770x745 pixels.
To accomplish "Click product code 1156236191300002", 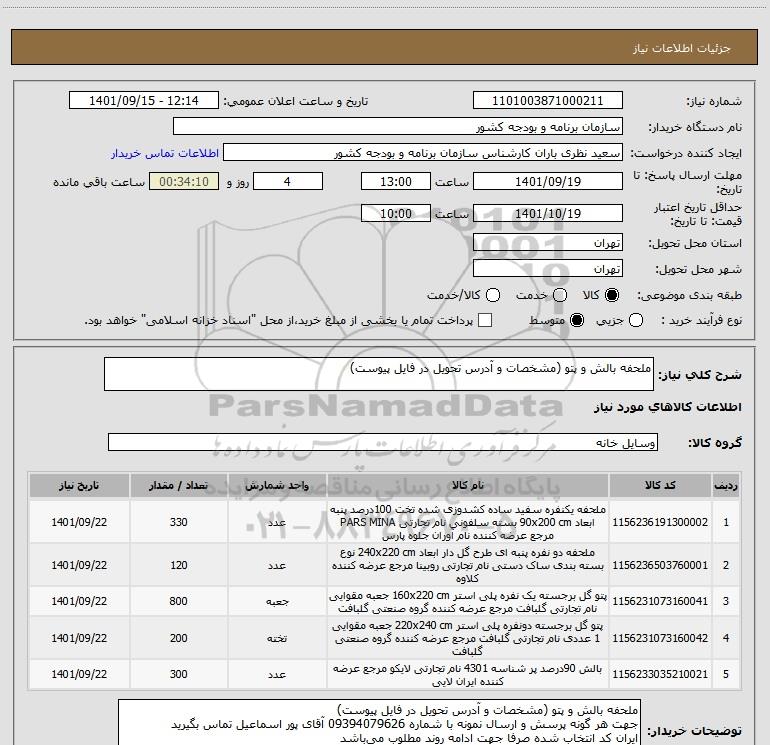I will point(660,522).
